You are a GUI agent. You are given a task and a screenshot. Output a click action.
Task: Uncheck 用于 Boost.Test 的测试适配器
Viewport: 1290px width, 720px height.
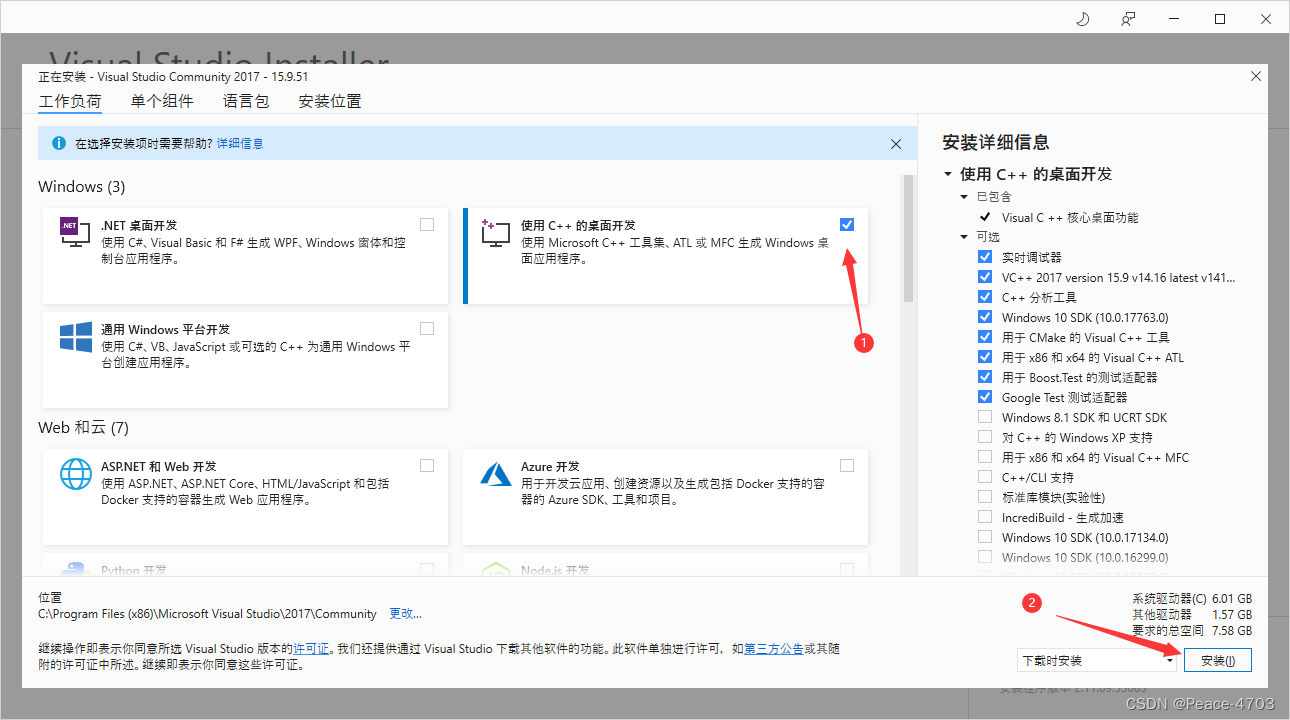tap(985, 377)
